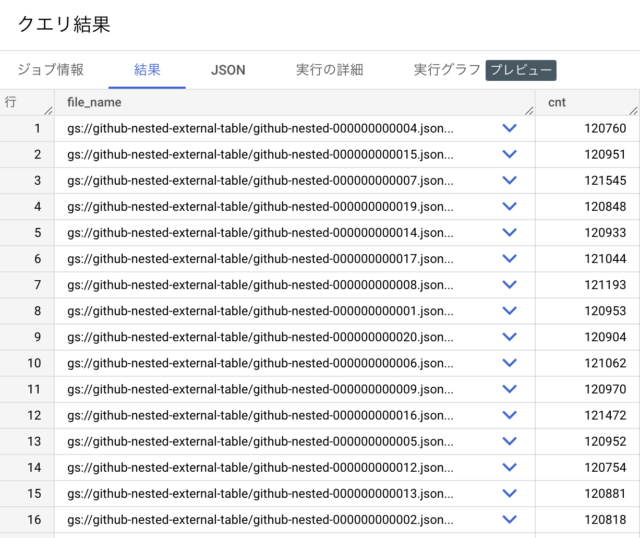The image size is (640, 538).
Task: Click file path text ending 000000000002.json
Action: (260, 520)
